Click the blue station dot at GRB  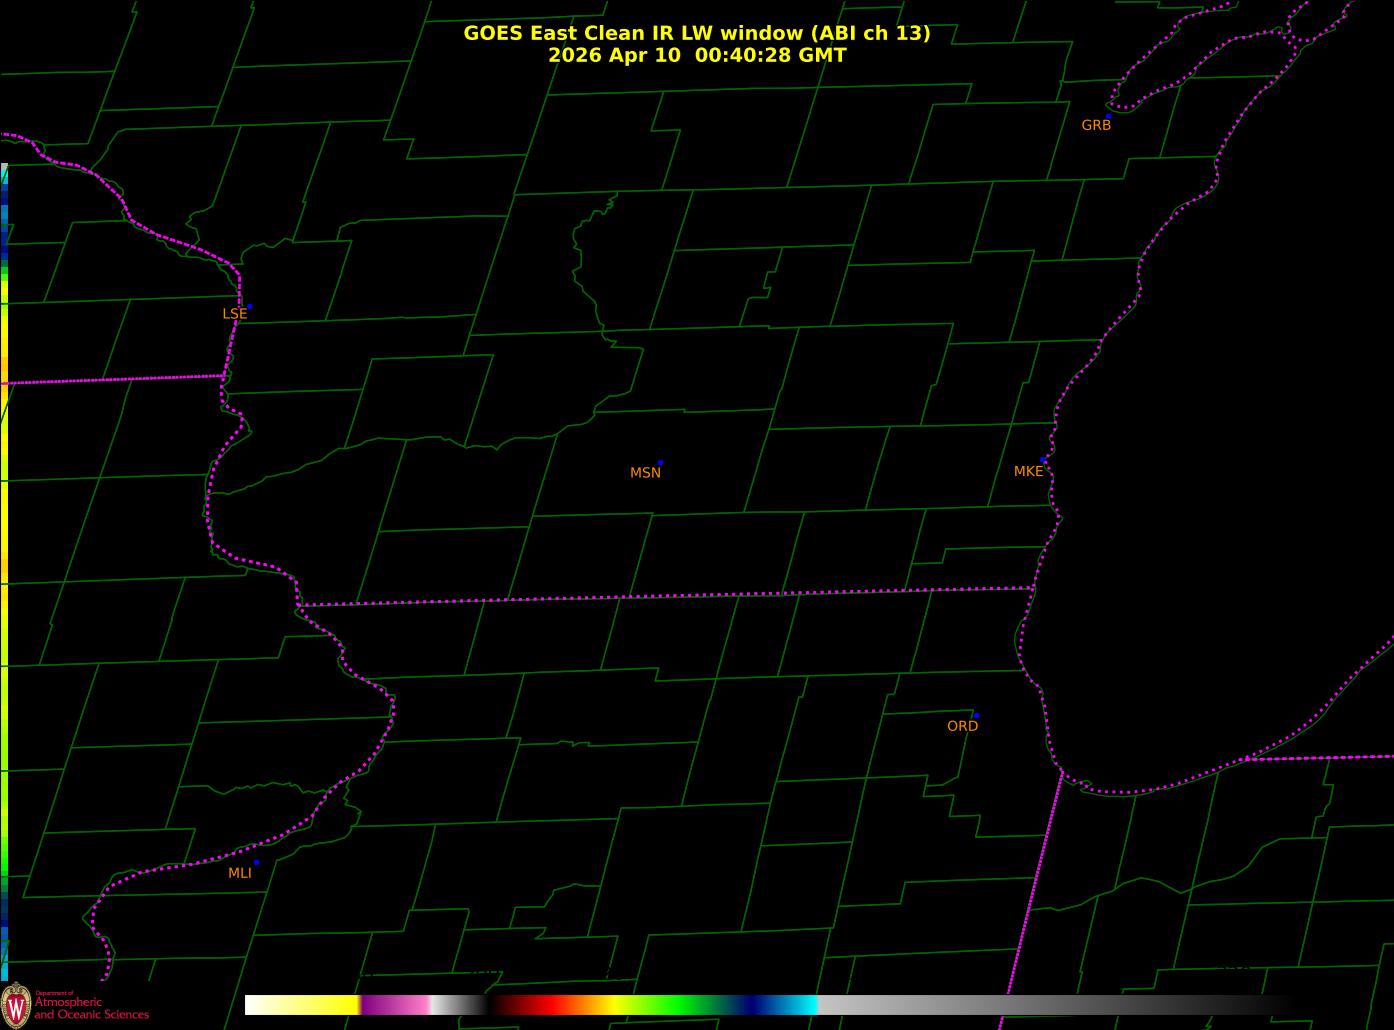(1108, 116)
